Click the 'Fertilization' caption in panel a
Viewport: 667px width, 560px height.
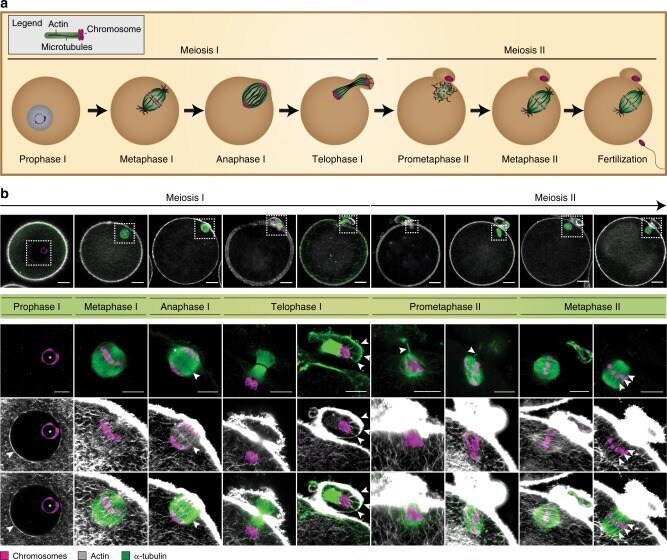point(622,159)
